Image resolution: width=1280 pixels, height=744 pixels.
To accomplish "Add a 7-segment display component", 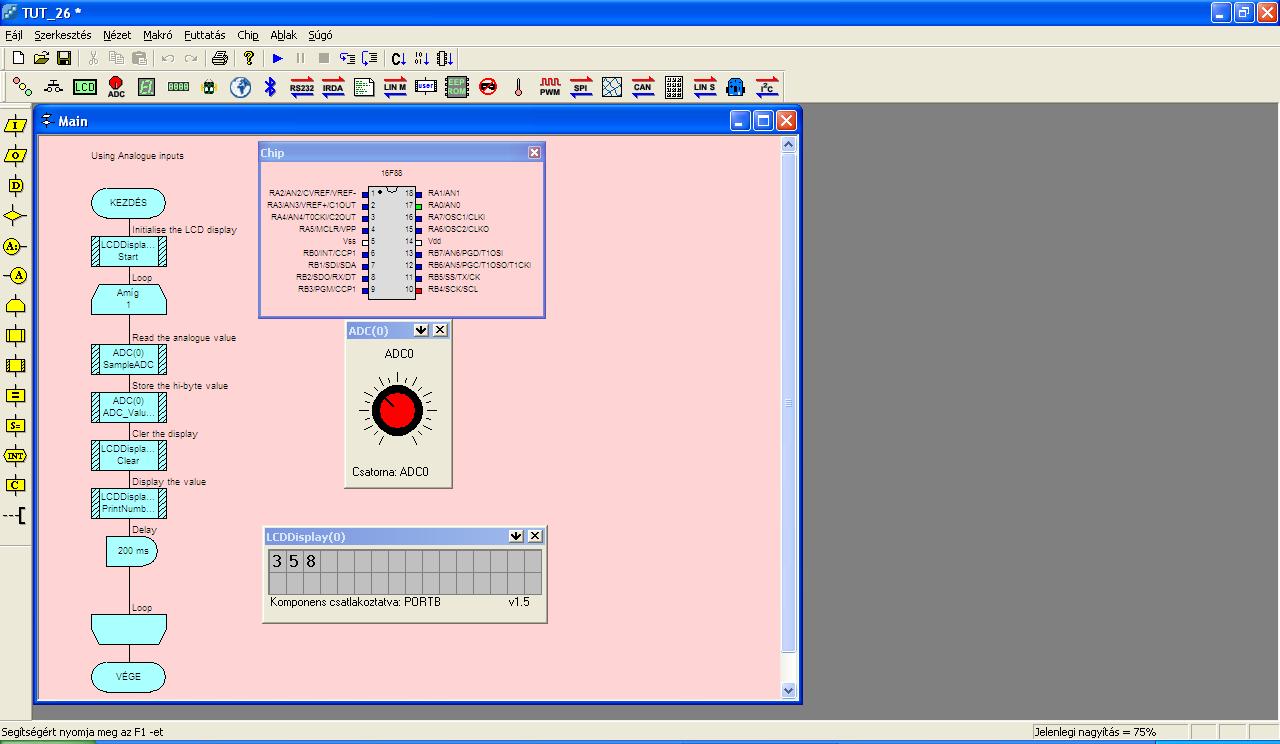I will click(x=146, y=87).
